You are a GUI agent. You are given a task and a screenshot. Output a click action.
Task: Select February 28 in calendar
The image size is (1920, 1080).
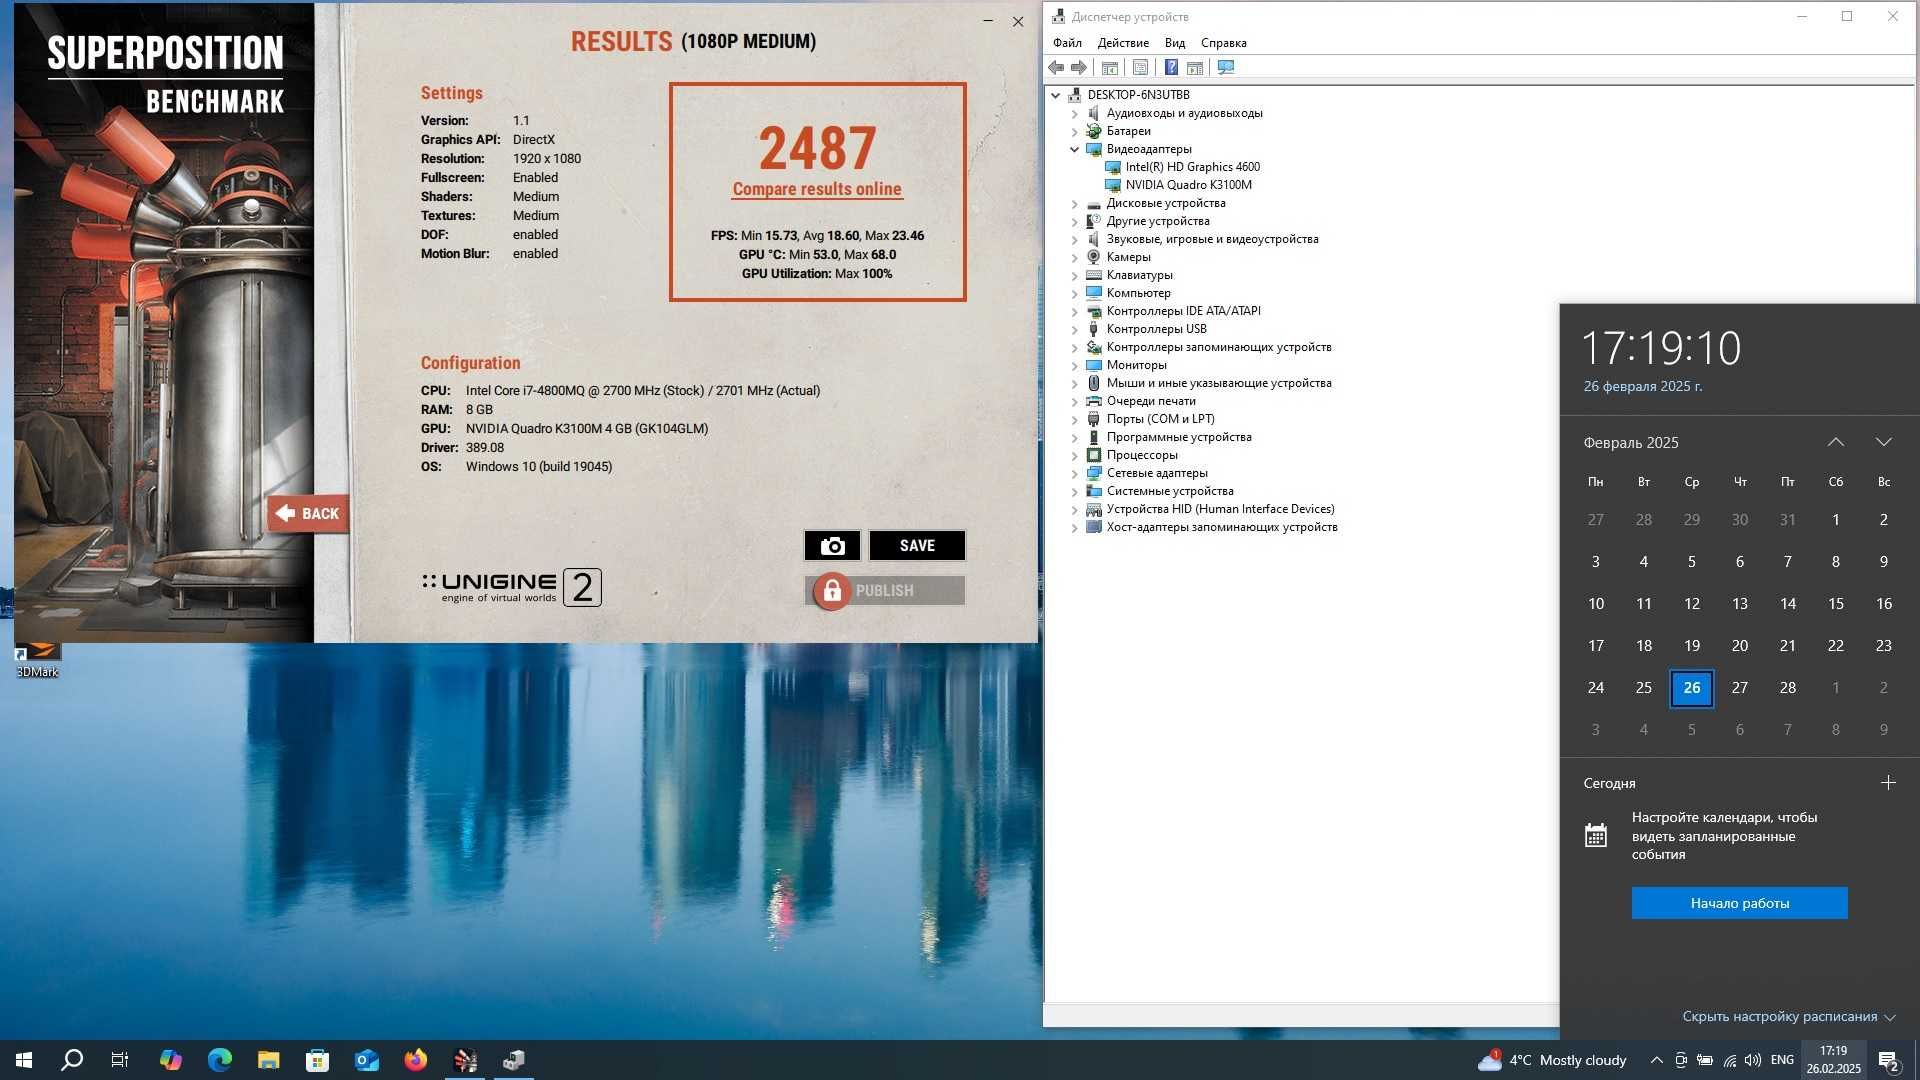click(x=1788, y=688)
